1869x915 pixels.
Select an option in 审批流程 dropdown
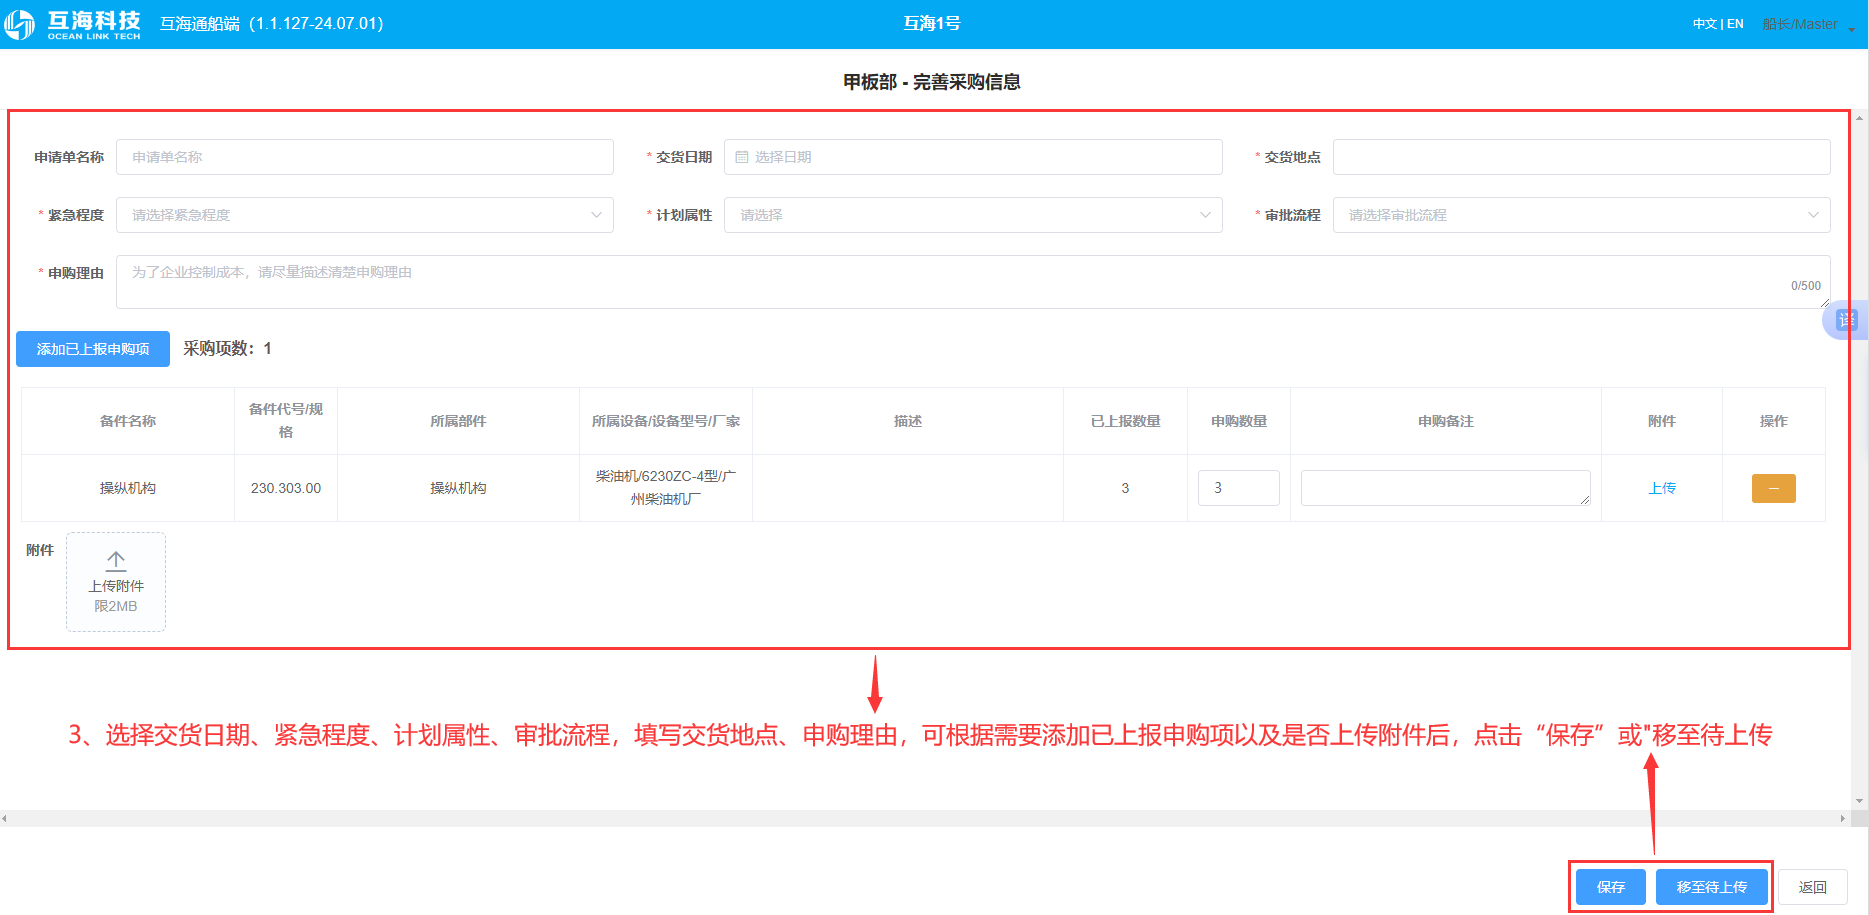point(1581,215)
